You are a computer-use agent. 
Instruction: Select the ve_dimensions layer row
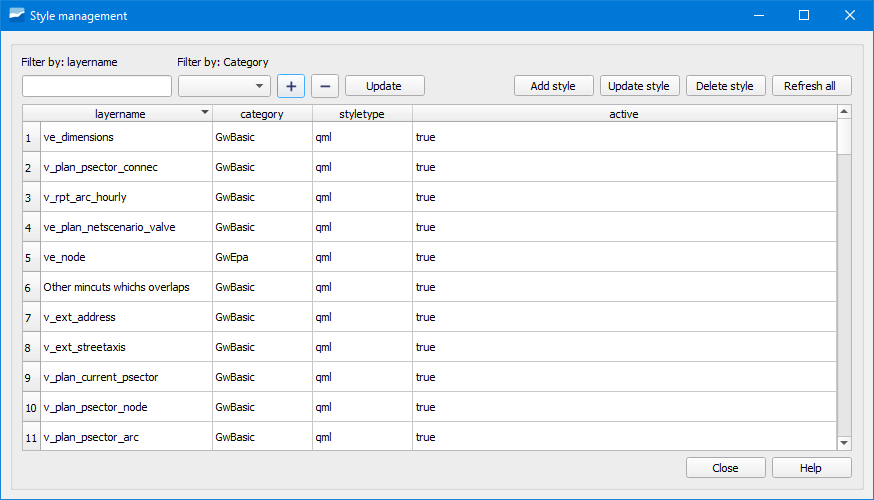pos(126,137)
